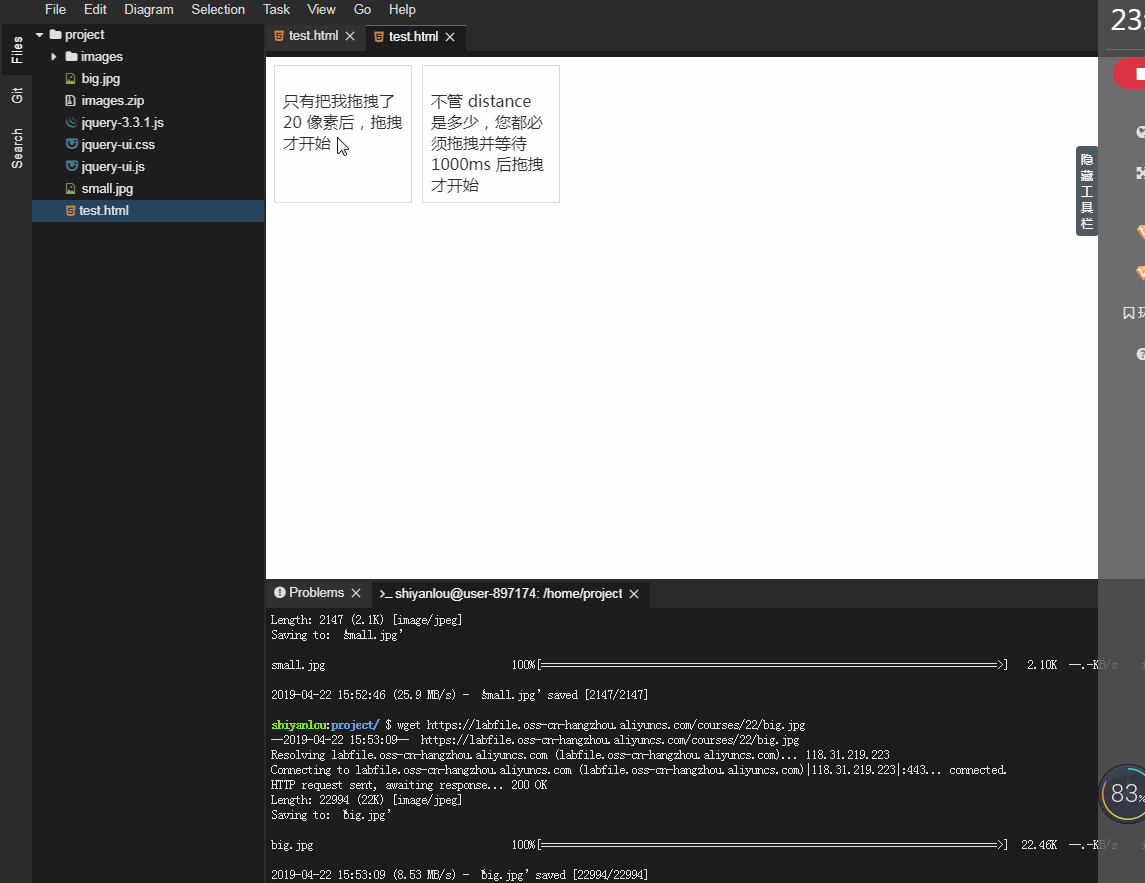Click the wget big.jpg command line
This screenshot has width=1145, height=883.
coord(601,725)
